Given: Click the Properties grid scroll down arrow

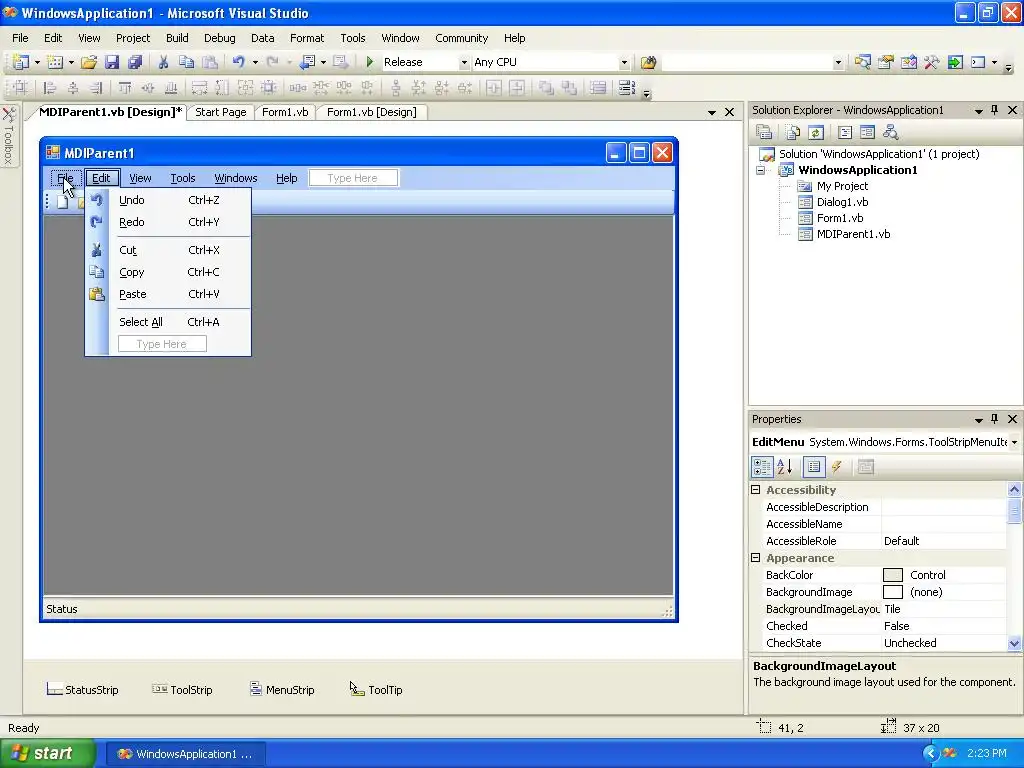Looking at the screenshot, I should pyautogui.click(x=1014, y=643).
